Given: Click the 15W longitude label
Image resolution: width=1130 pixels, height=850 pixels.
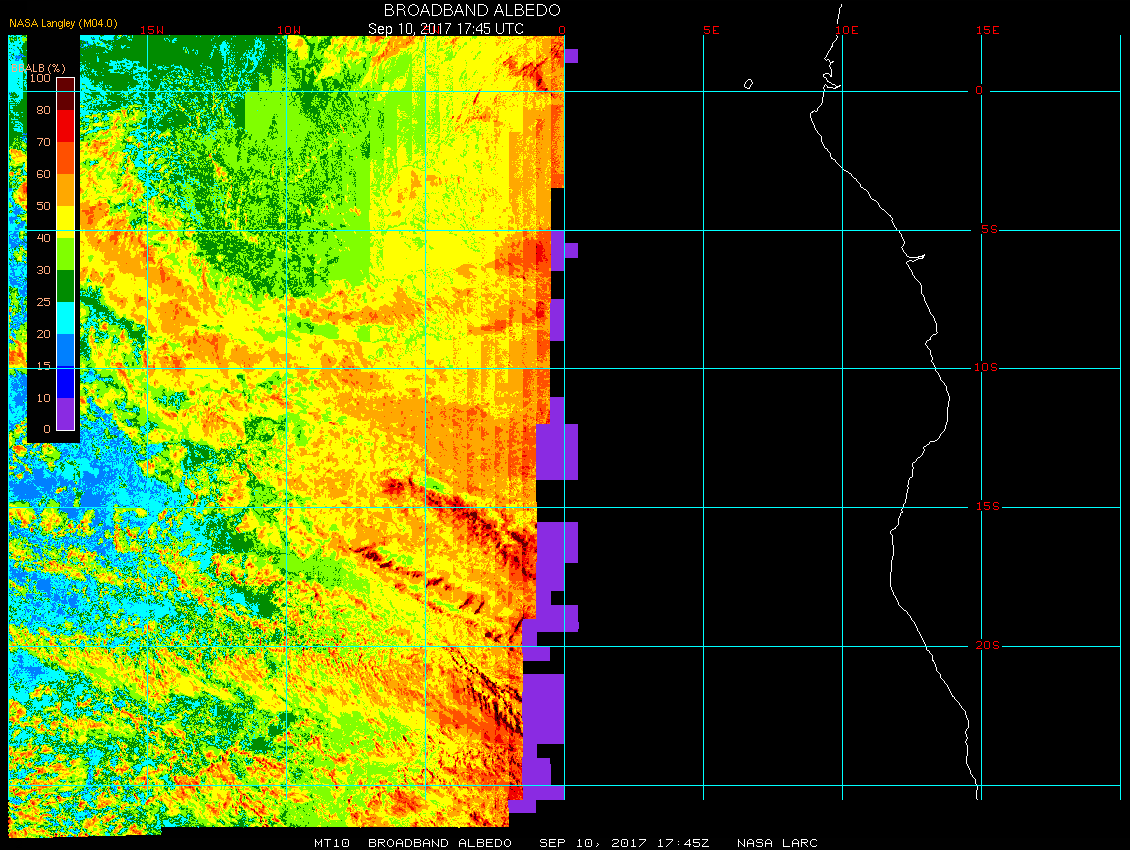Looking at the screenshot, I should (x=151, y=30).
